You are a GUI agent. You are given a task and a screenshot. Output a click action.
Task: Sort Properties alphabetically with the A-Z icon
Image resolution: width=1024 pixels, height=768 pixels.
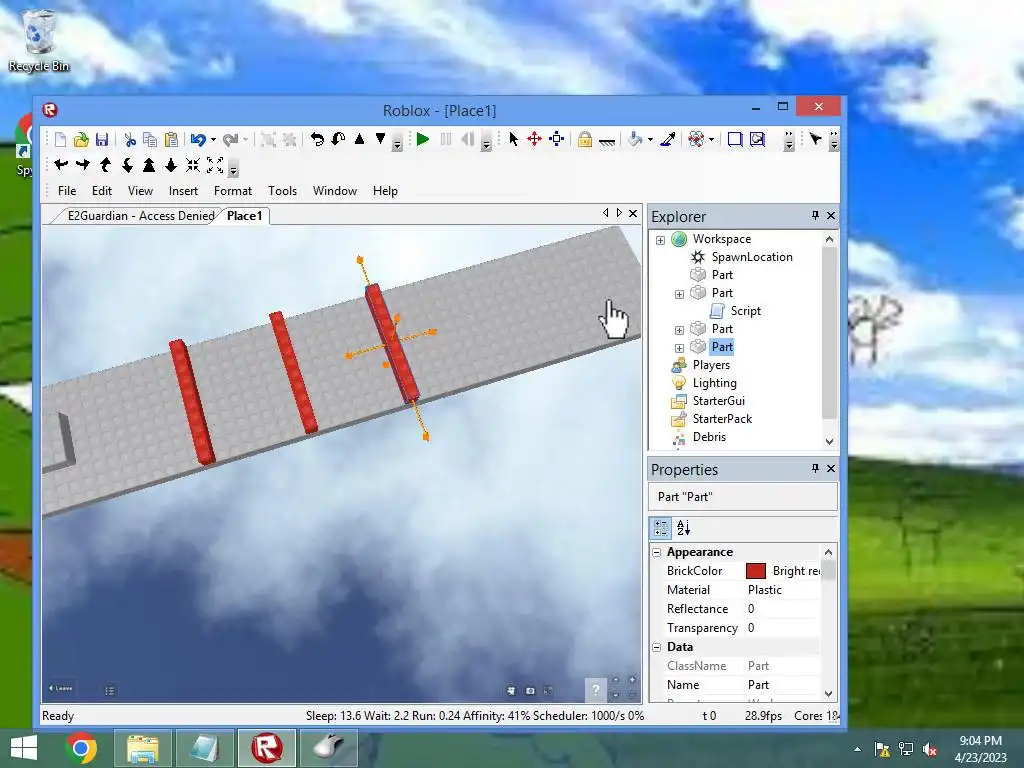[683, 528]
